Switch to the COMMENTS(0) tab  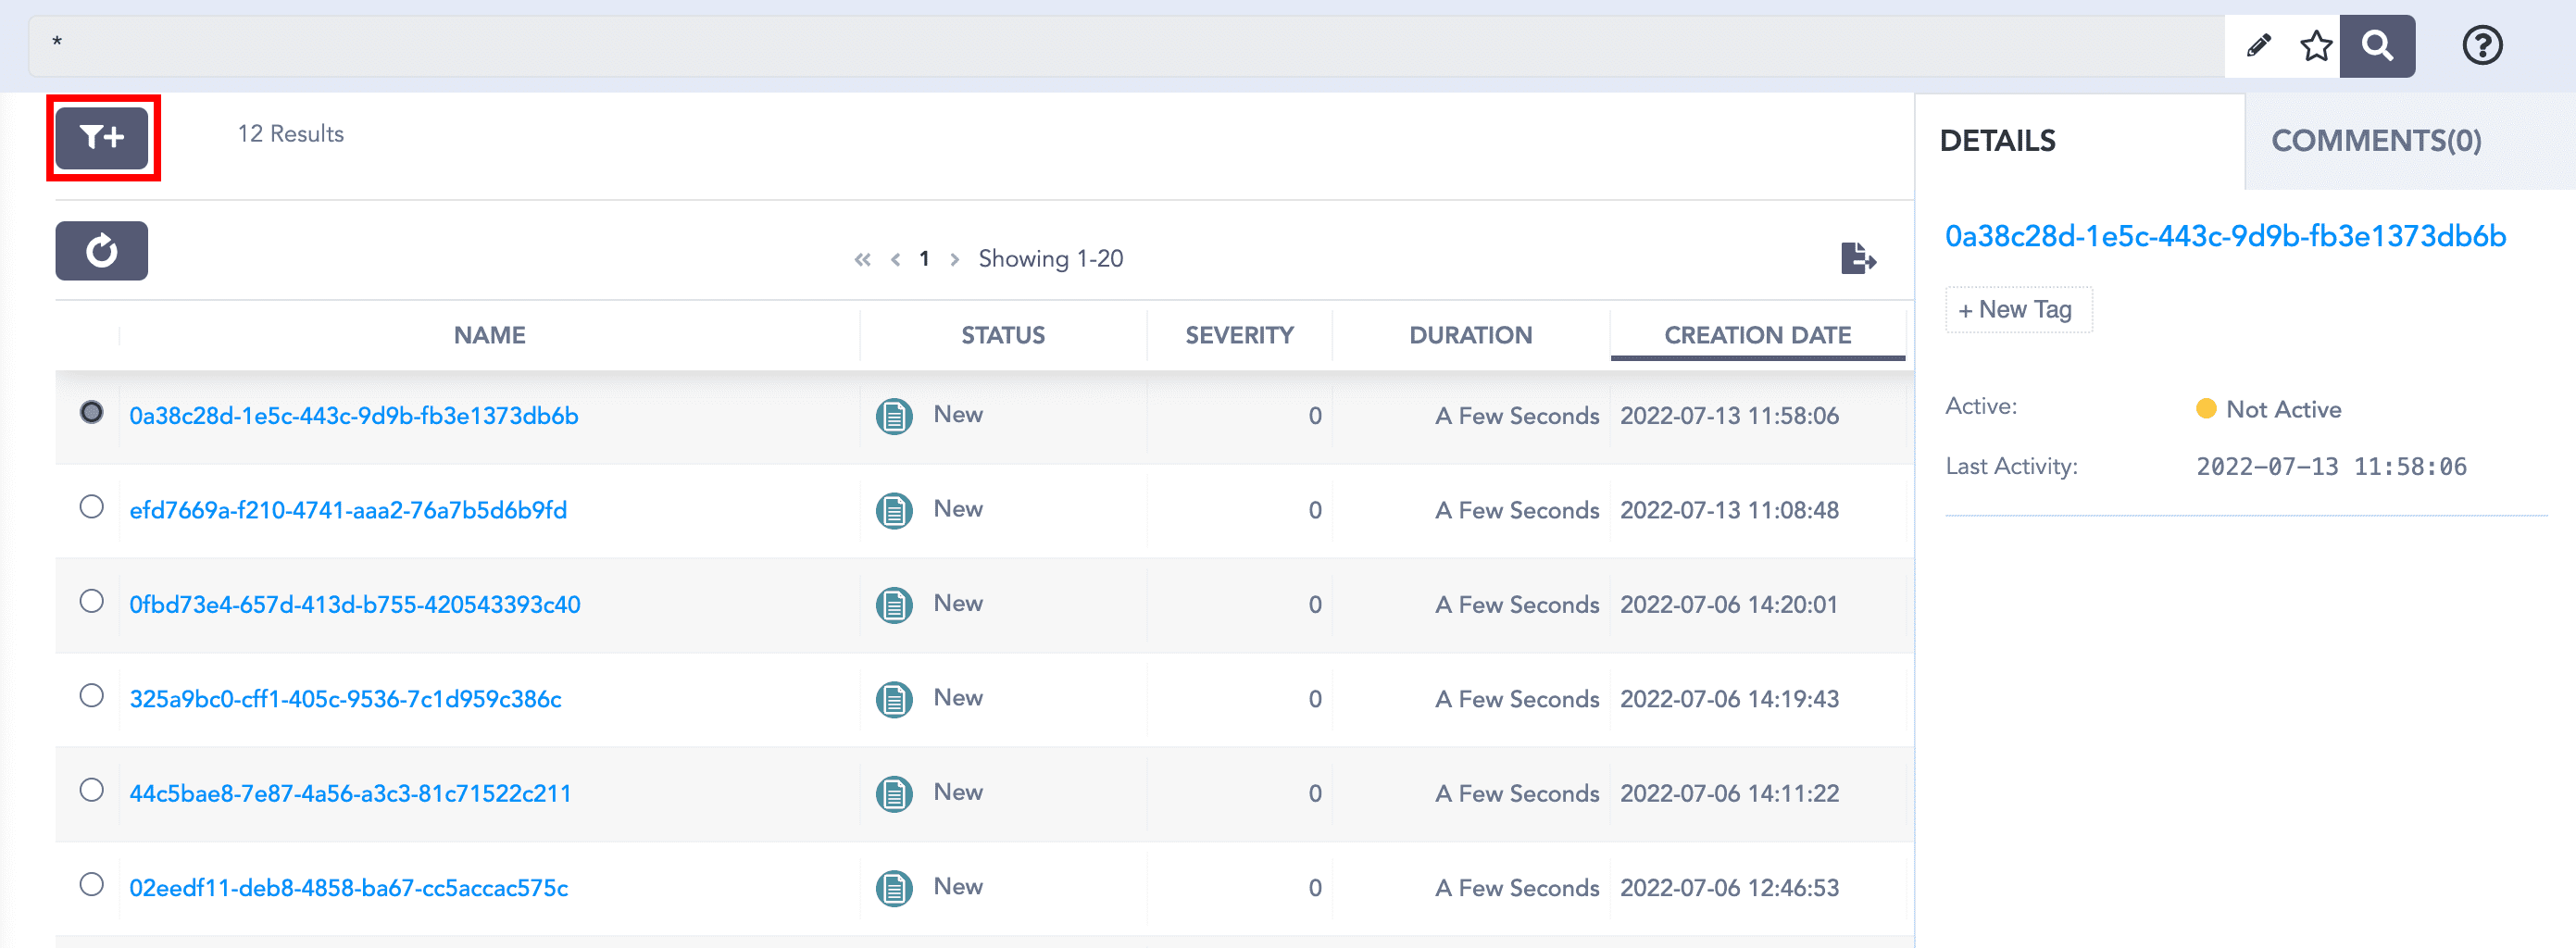(x=2375, y=141)
